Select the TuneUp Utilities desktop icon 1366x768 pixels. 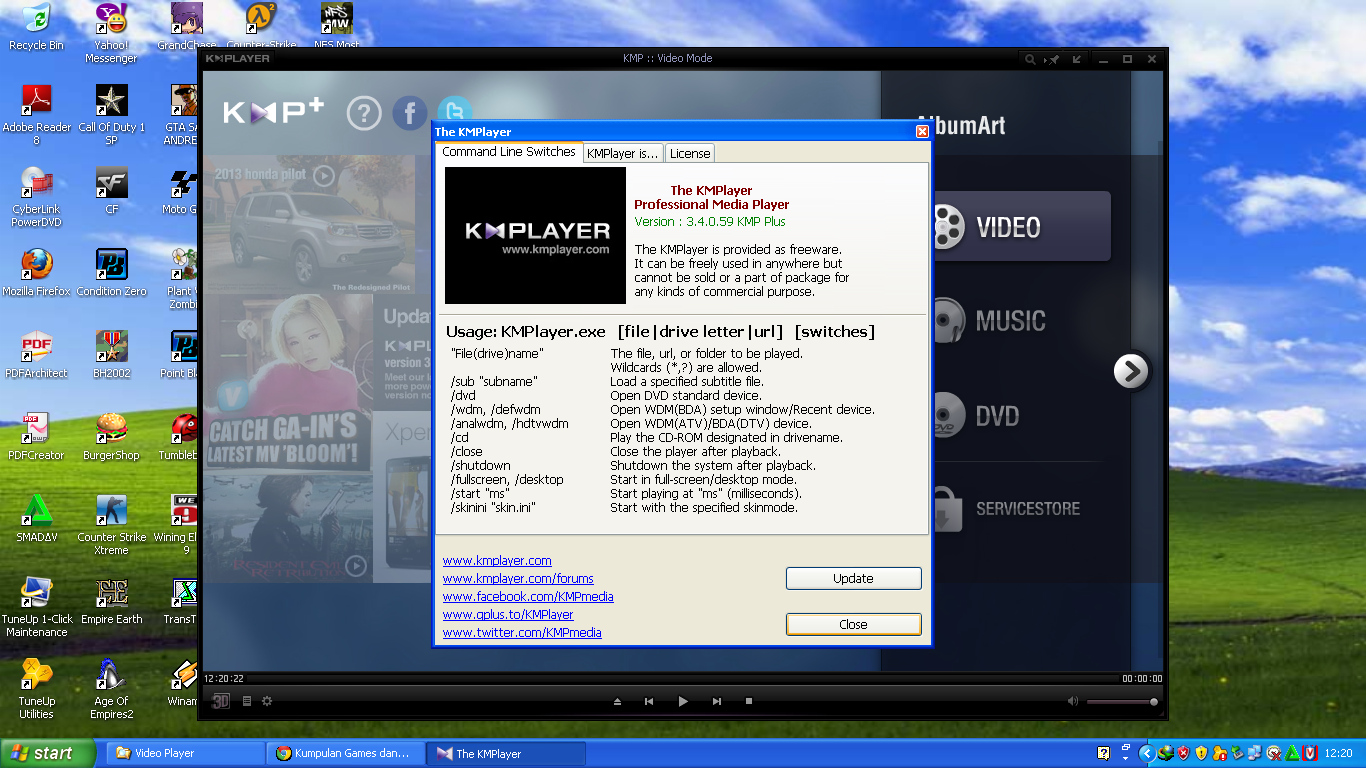point(36,688)
